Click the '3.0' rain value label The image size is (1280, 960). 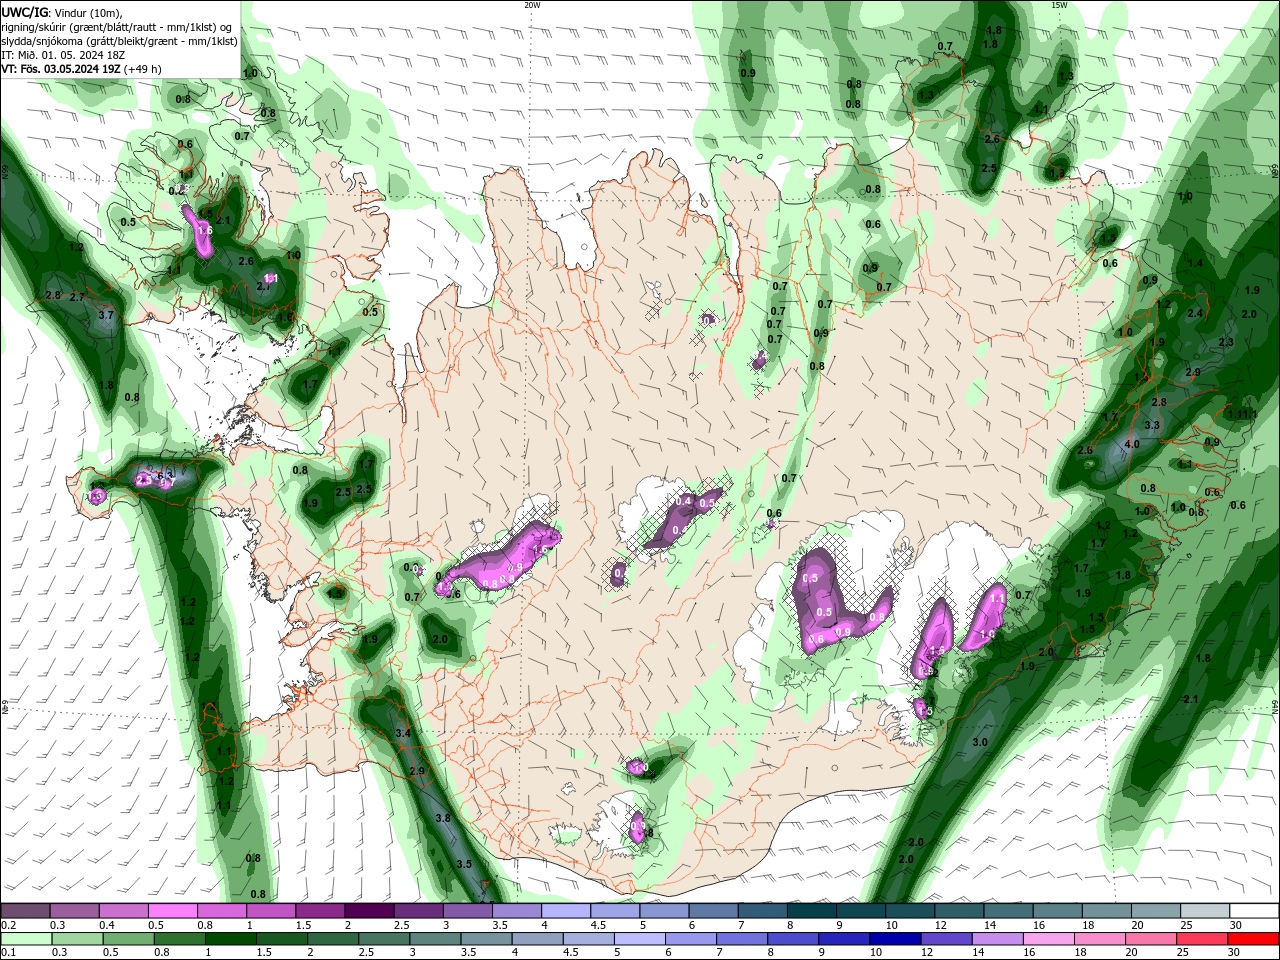pos(980,742)
